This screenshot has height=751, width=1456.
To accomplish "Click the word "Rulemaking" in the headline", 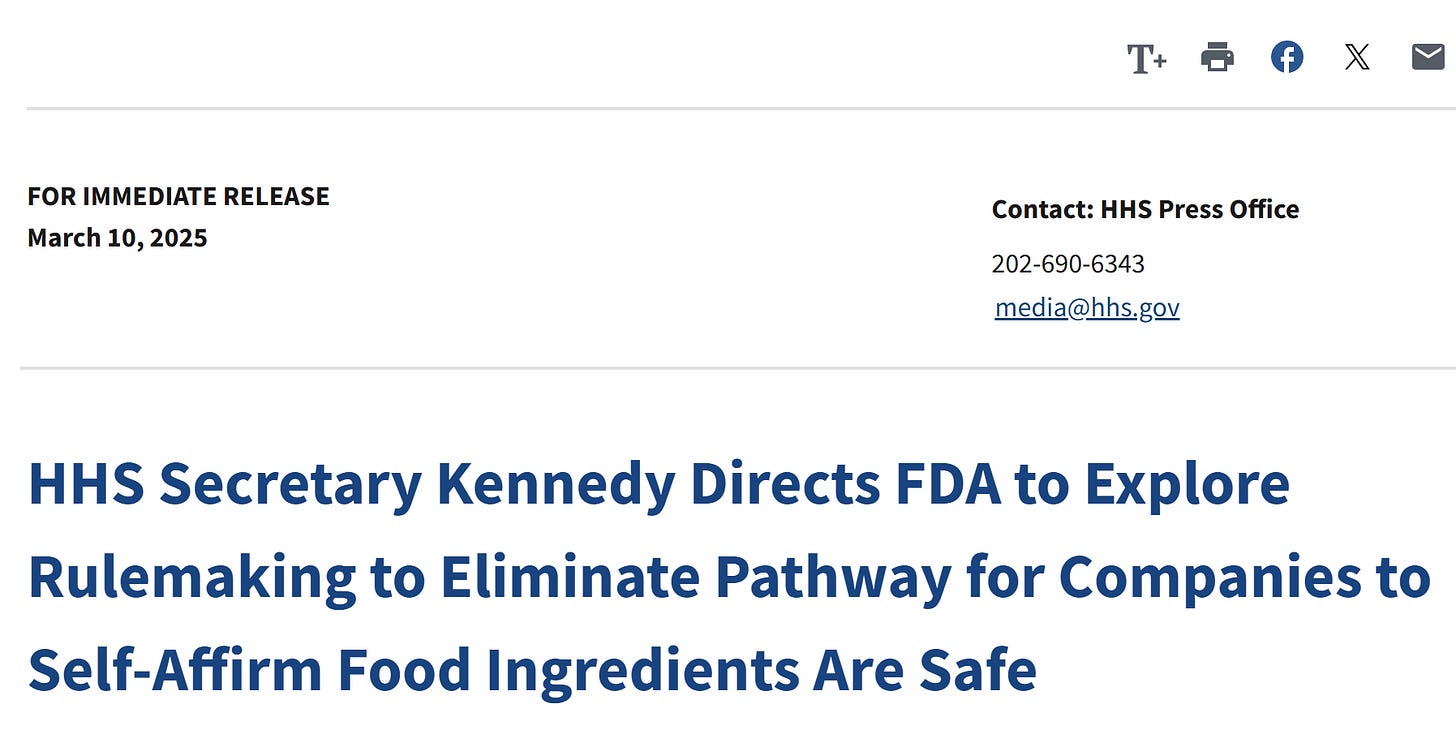I will tap(191, 578).
